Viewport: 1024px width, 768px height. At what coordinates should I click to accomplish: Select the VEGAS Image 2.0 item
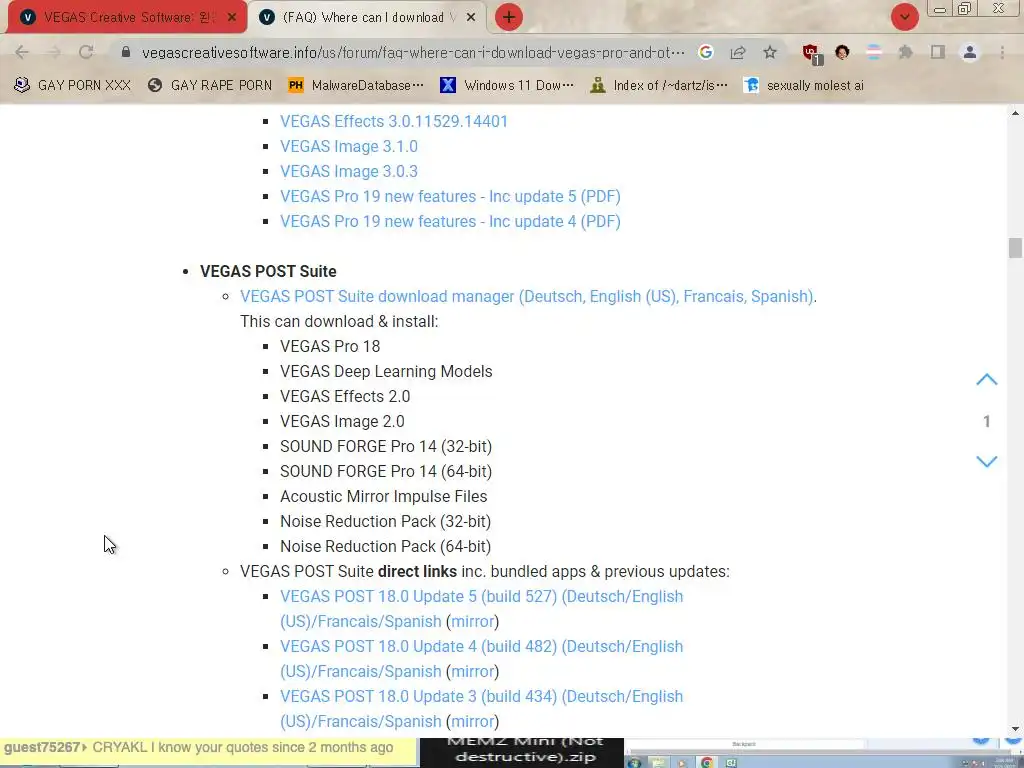pos(342,421)
